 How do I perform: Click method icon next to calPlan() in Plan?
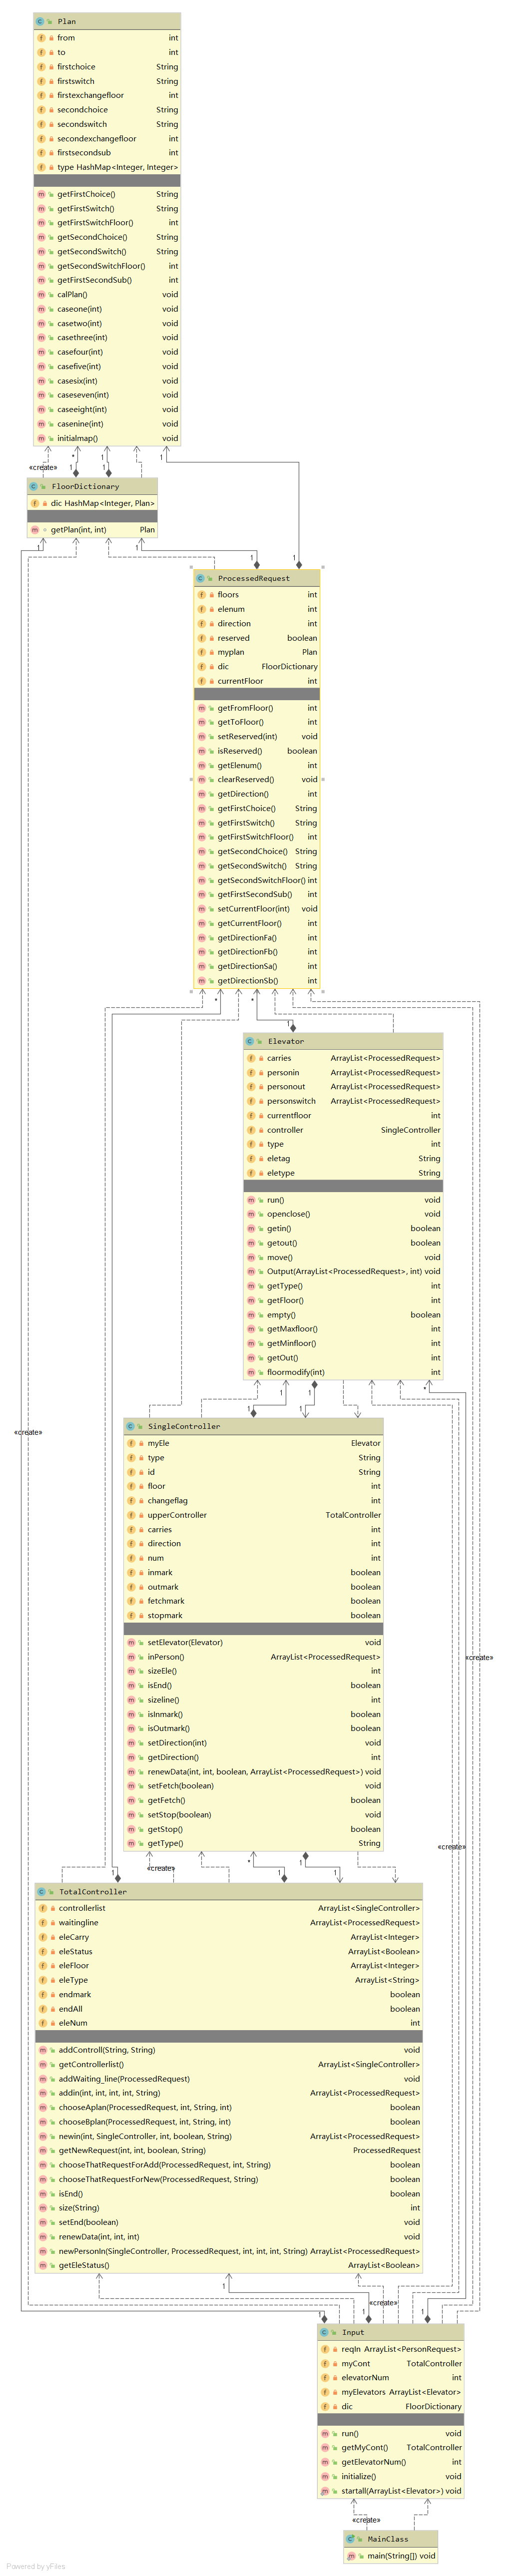41,294
